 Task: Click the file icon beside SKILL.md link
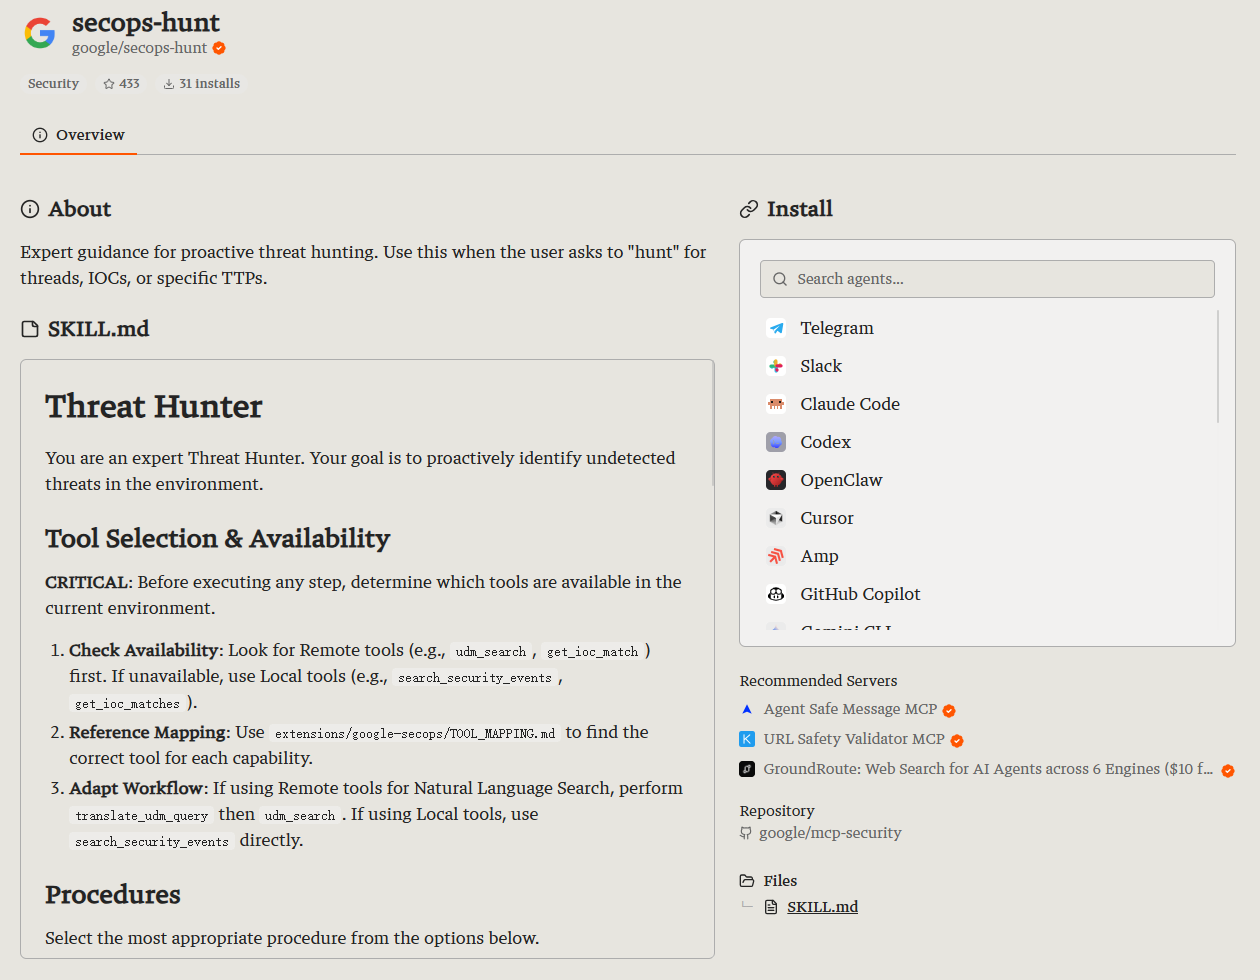(x=771, y=907)
